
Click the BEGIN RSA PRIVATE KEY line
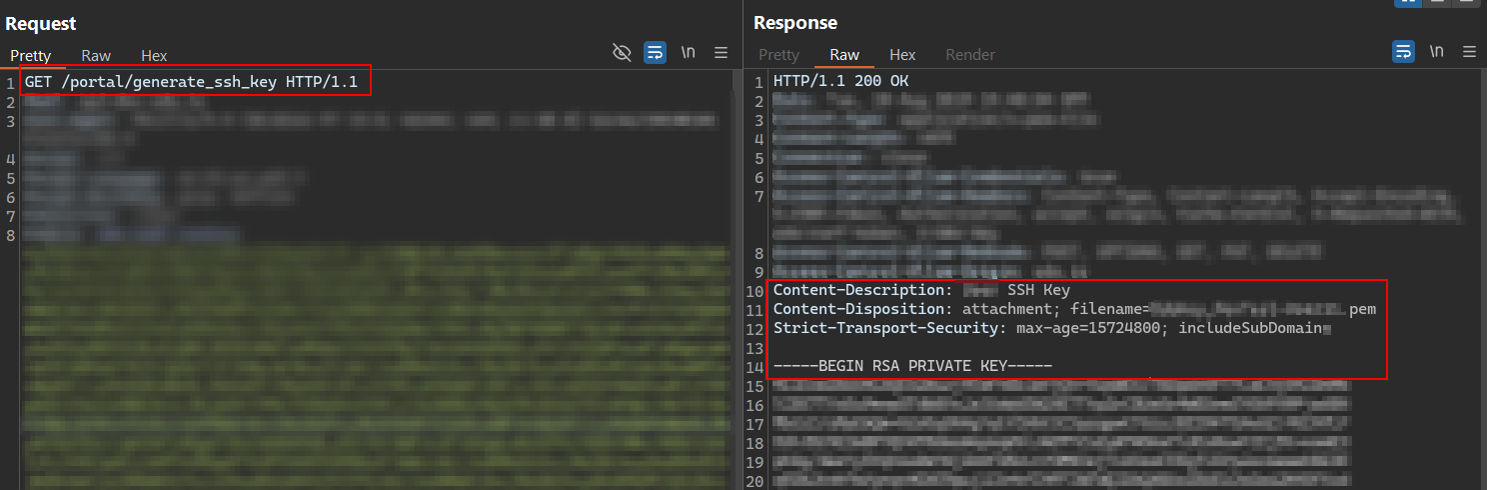point(913,366)
